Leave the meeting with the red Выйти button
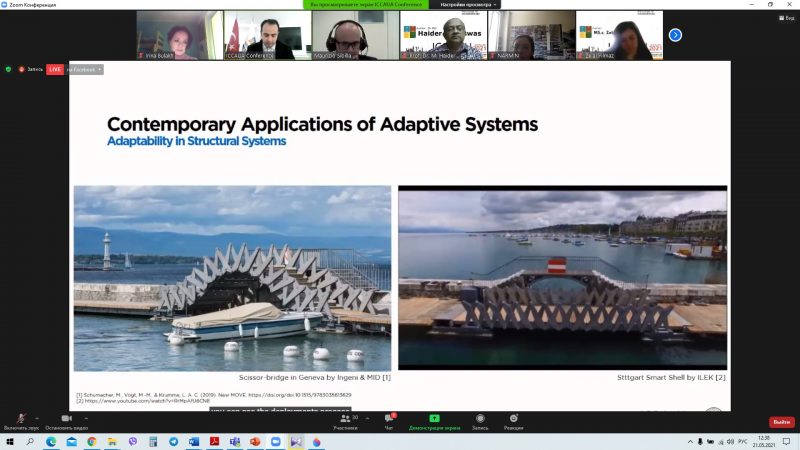The height and width of the screenshot is (450, 800). tap(782, 422)
